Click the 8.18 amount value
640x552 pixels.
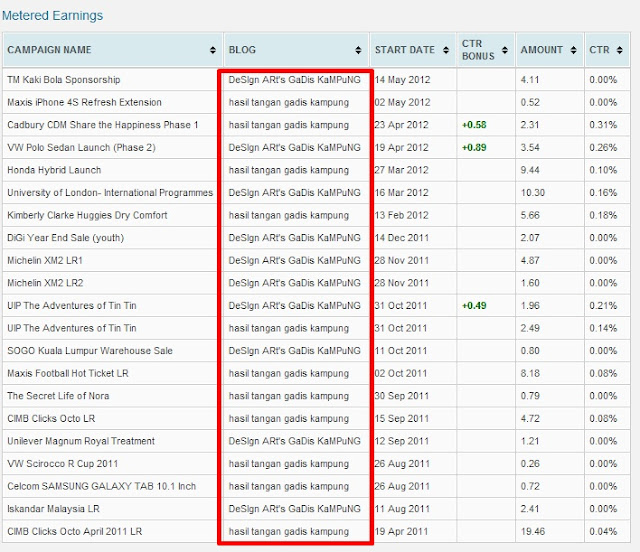pos(530,373)
